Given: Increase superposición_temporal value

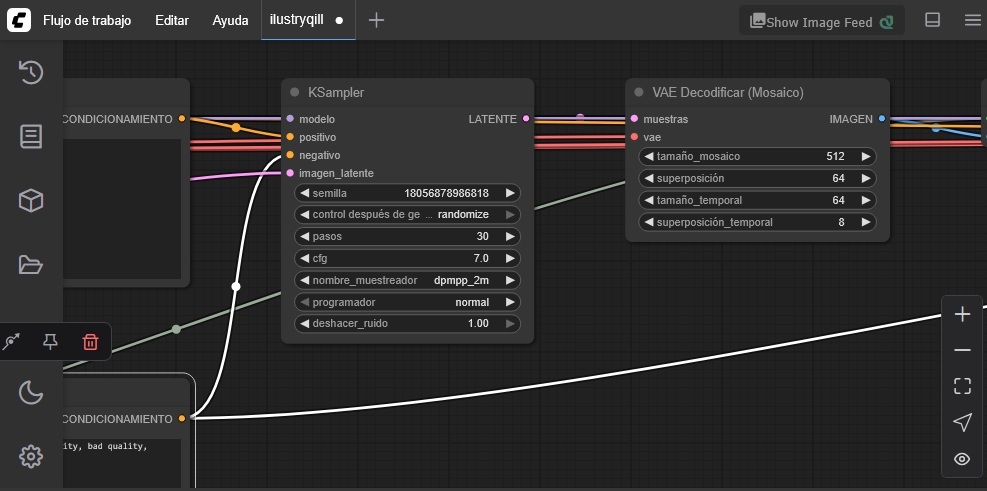Looking at the screenshot, I should [866, 222].
